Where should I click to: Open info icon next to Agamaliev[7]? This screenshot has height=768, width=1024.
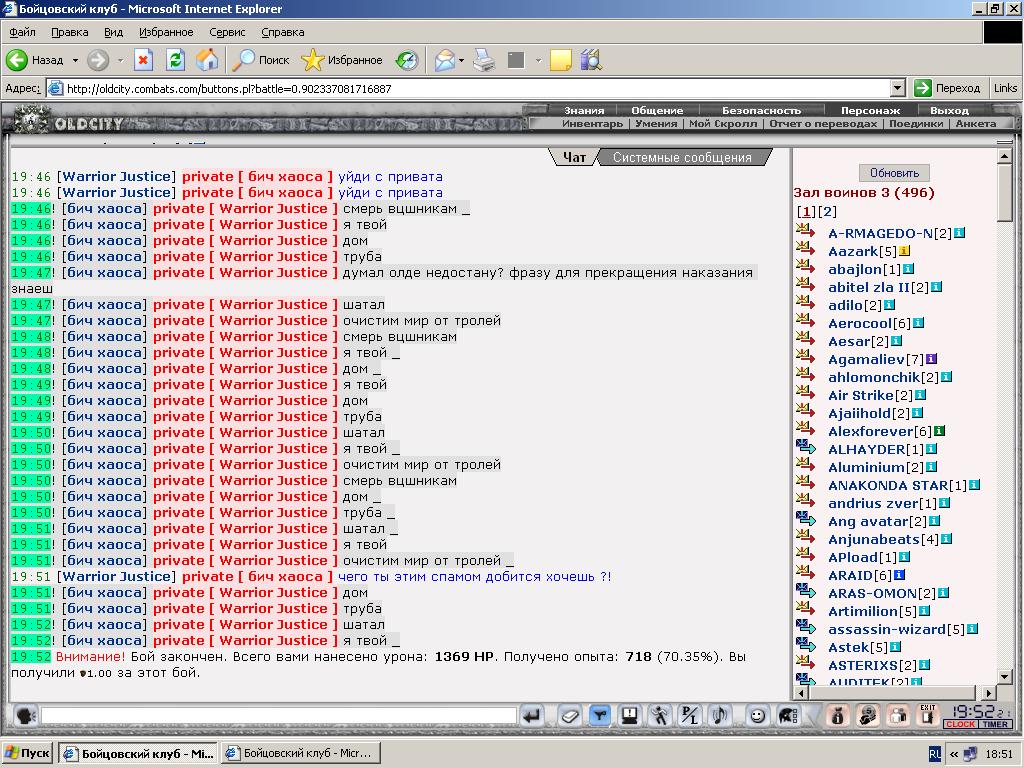coord(931,359)
